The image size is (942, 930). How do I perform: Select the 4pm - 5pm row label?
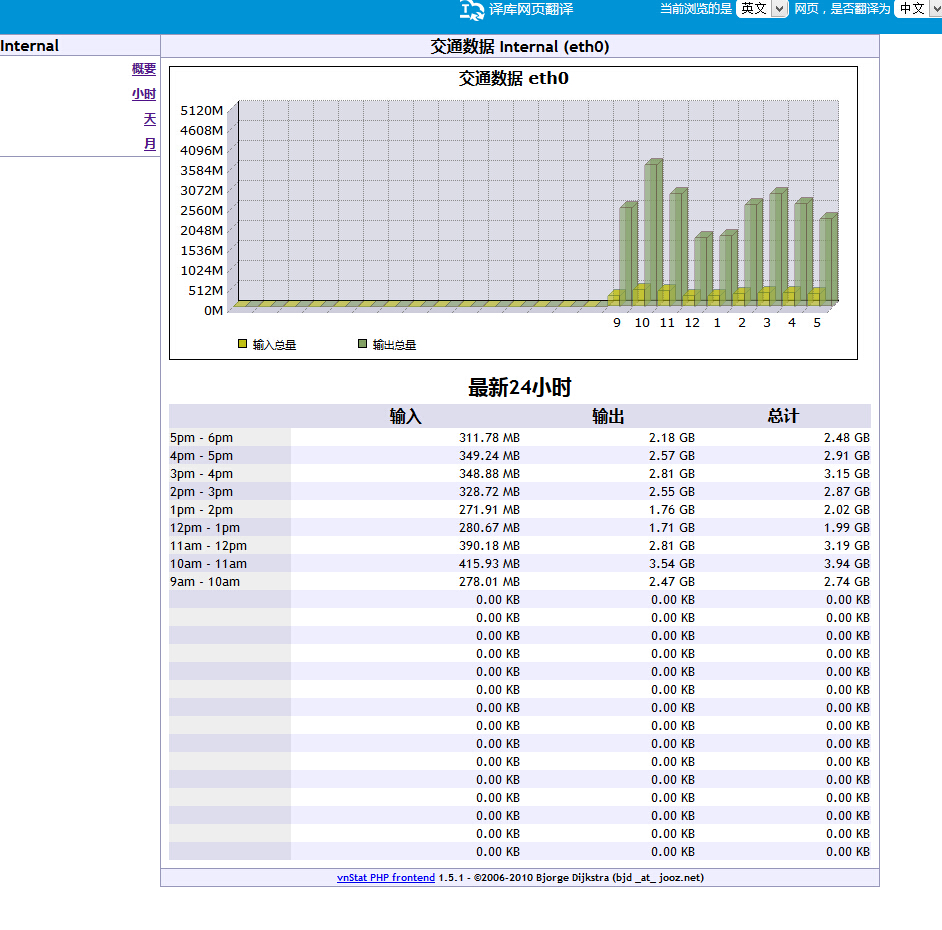click(x=201, y=455)
